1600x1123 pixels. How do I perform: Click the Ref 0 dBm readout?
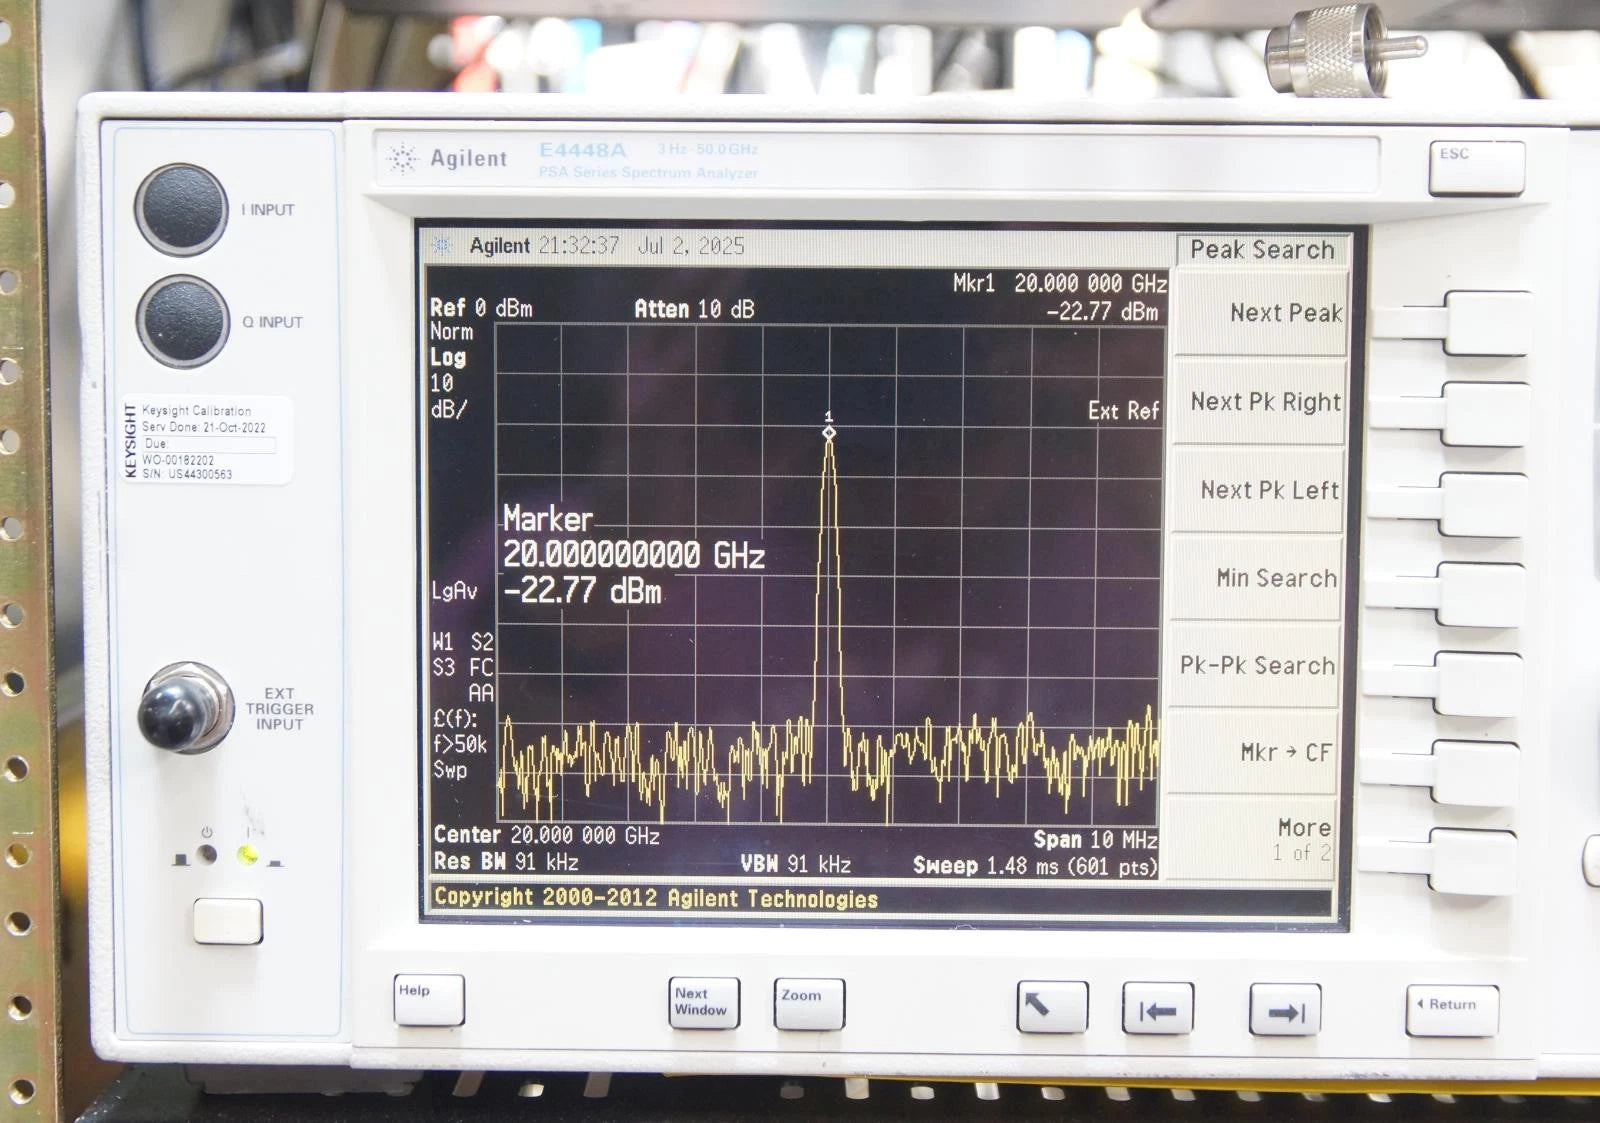click(481, 308)
